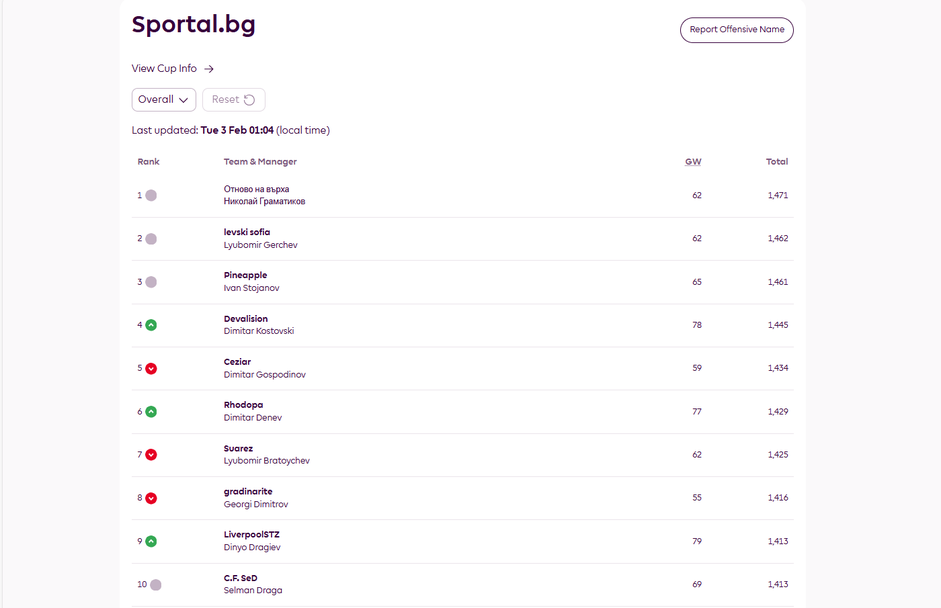Open the Pineapple team by Ivan Stojanov
Image resolution: width=941 pixels, height=608 pixels.
click(x=245, y=275)
